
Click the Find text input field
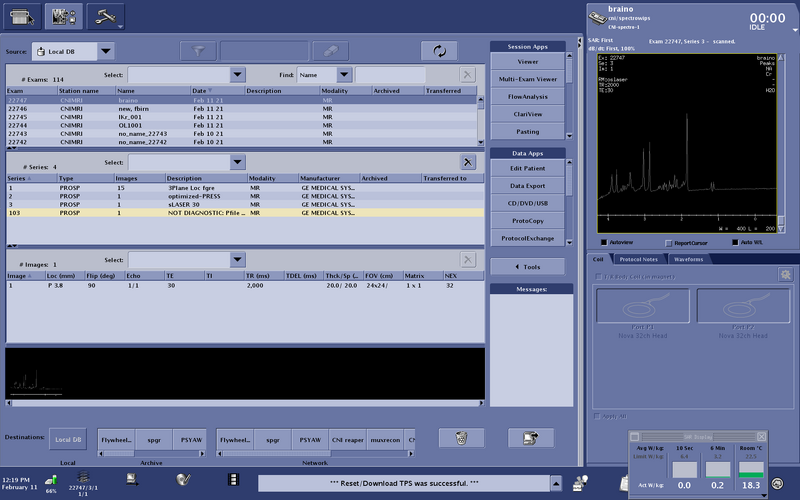tap(390, 75)
